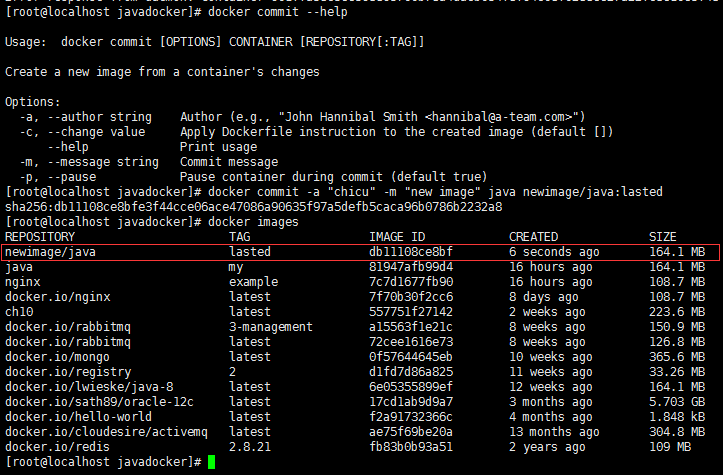Click image ID 'fb83b0b93a51'
The height and width of the screenshot is (475, 723).
[411, 446]
